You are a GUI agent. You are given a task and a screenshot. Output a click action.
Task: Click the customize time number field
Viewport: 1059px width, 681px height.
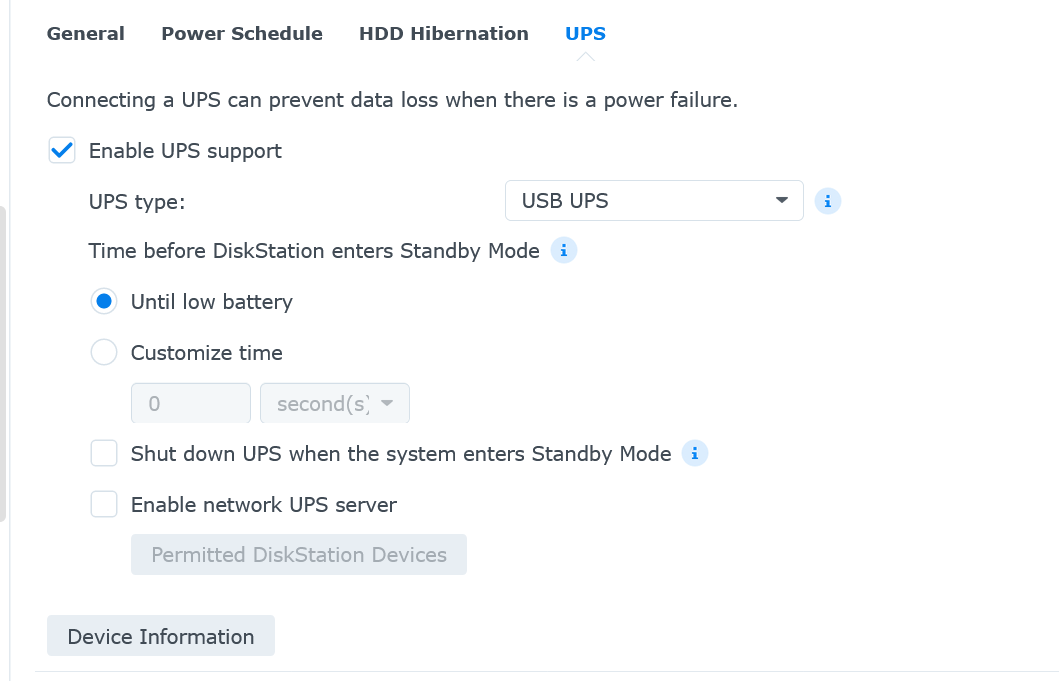191,404
